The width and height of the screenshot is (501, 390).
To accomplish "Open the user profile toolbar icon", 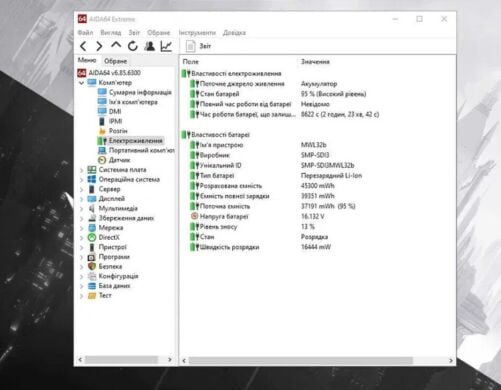I will tap(150, 46).
